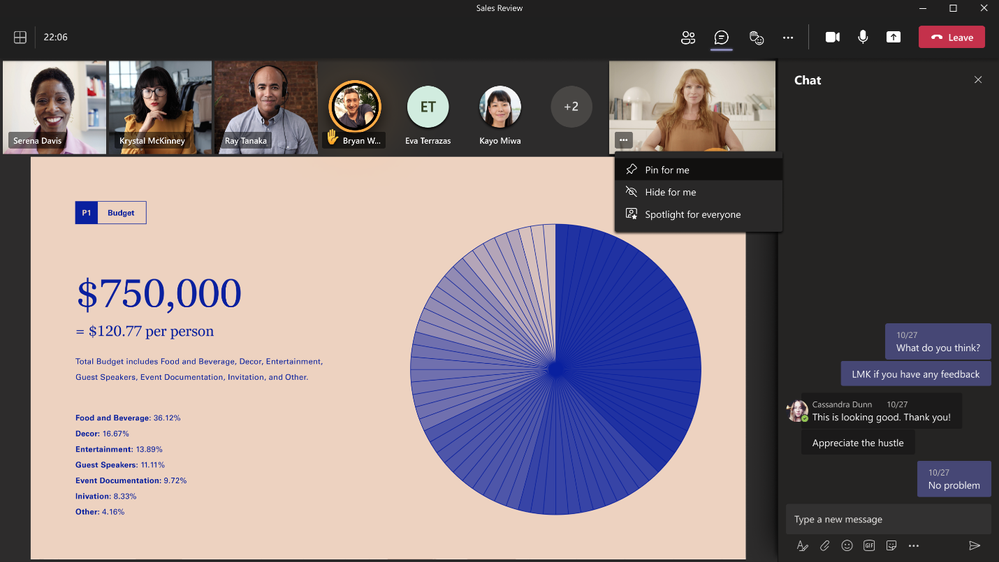Screen dimensions: 999x562
Task: Click into Type a new message field
Action: tap(888, 519)
